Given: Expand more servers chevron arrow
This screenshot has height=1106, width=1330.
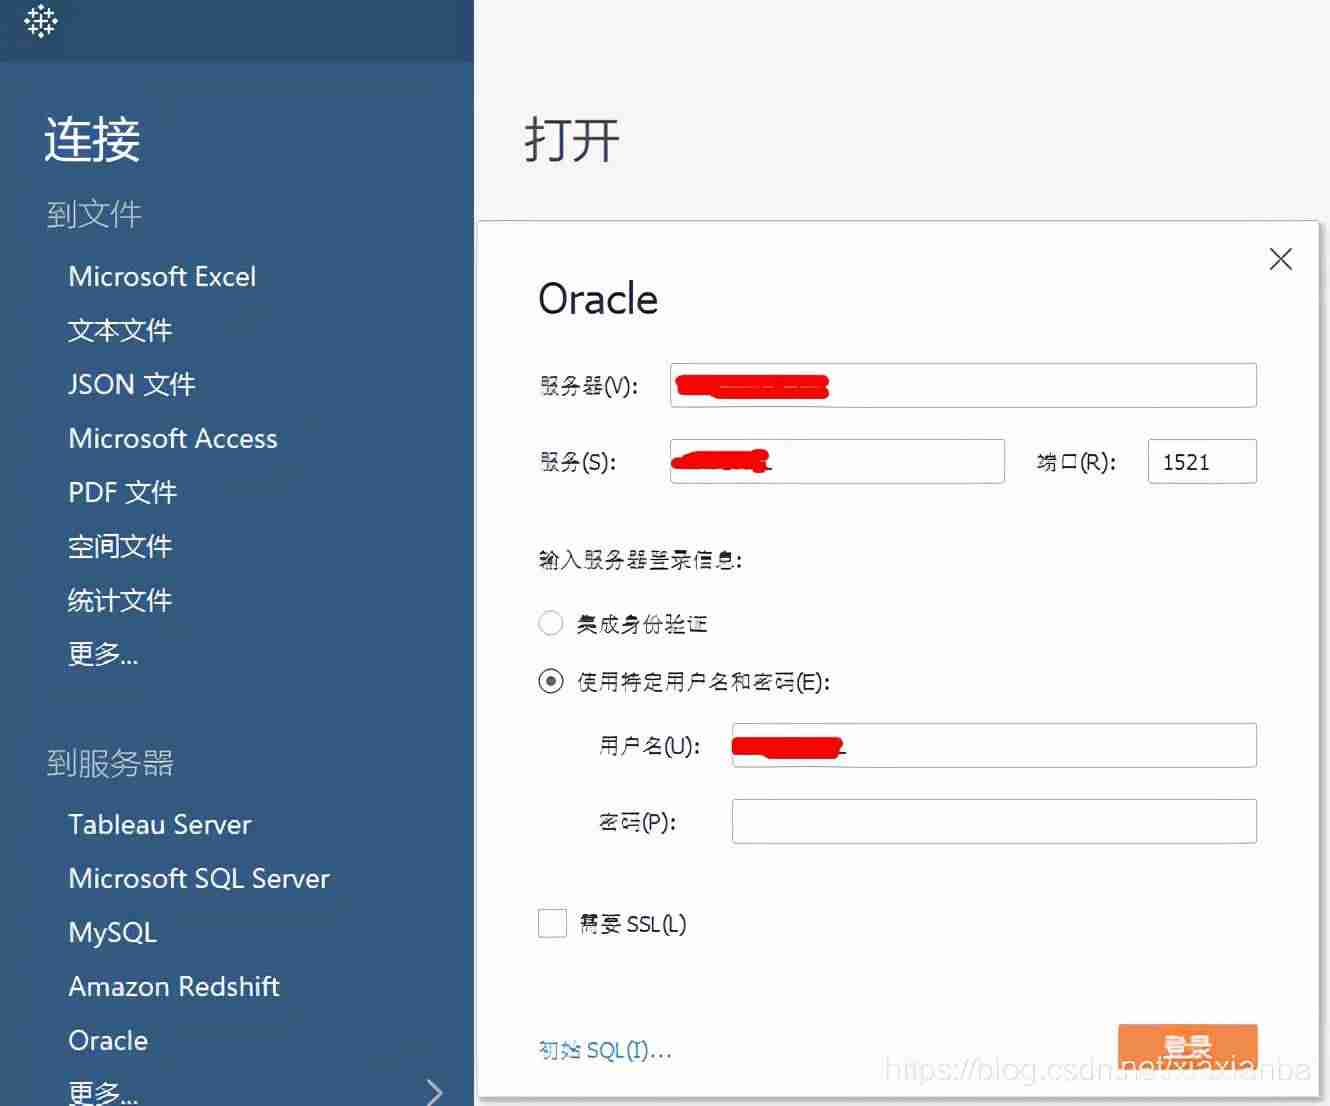Looking at the screenshot, I should point(434,1092).
